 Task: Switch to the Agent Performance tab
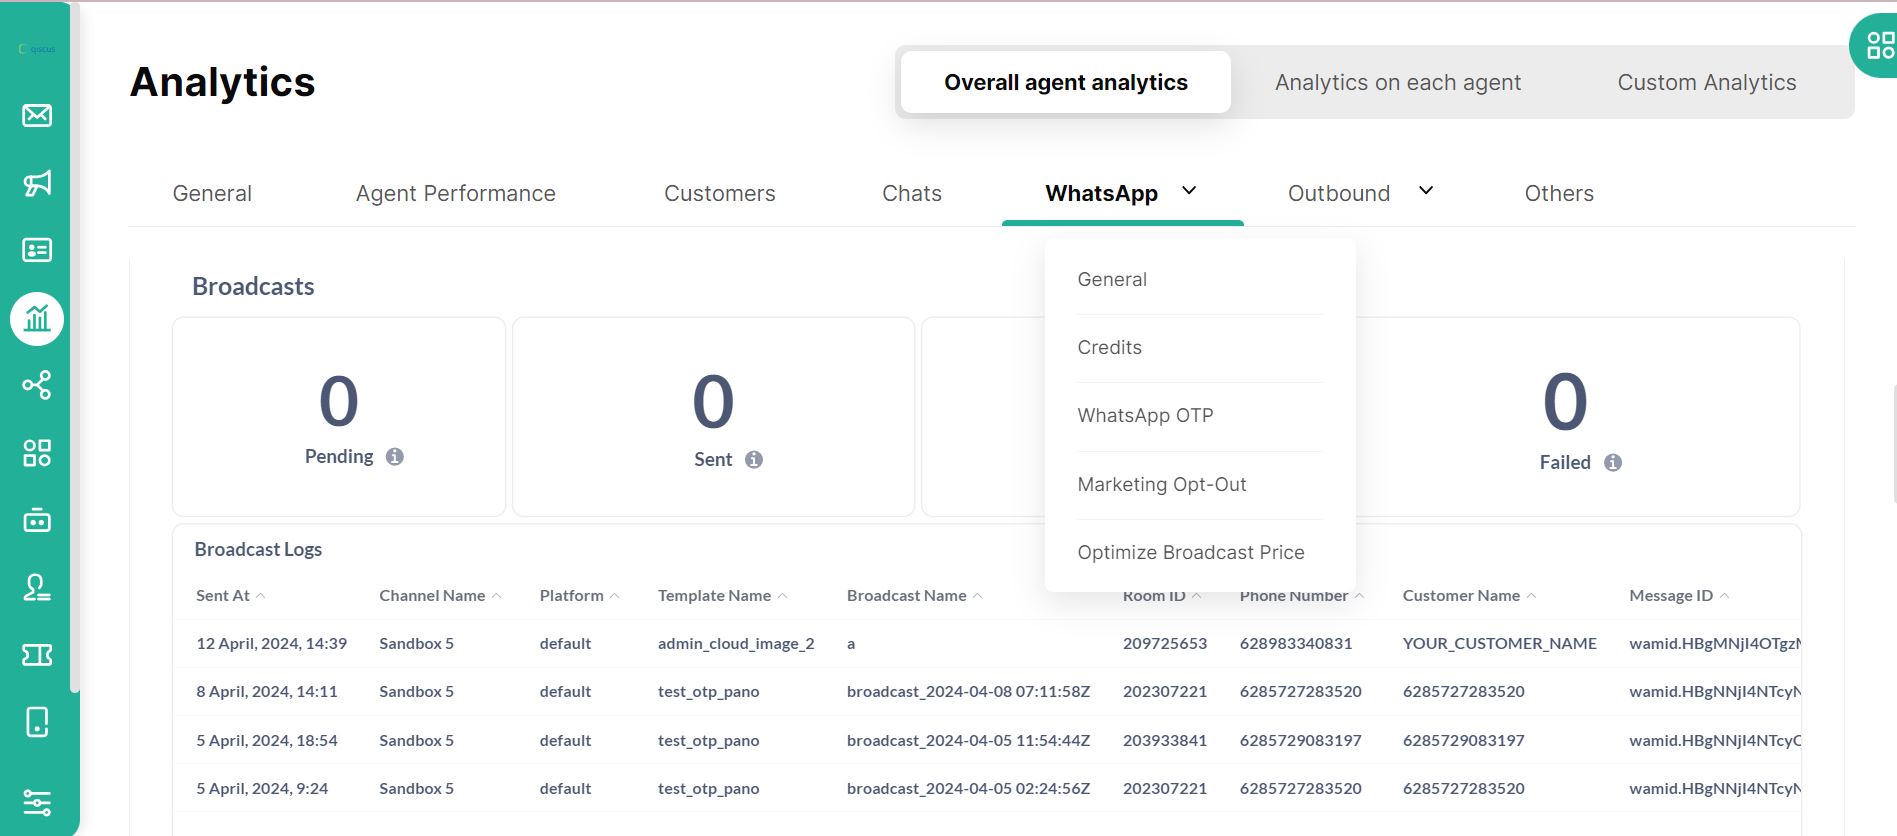click(455, 194)
